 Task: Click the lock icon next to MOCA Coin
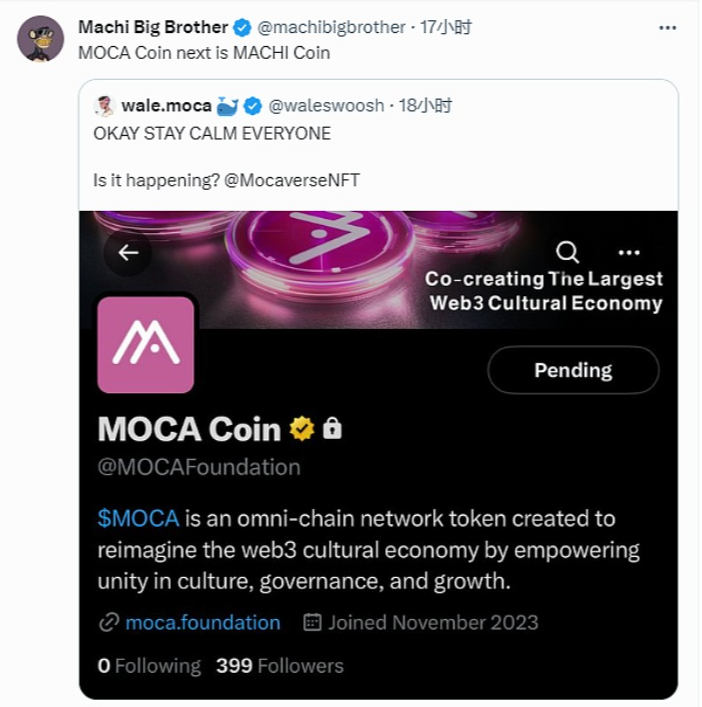332,429
